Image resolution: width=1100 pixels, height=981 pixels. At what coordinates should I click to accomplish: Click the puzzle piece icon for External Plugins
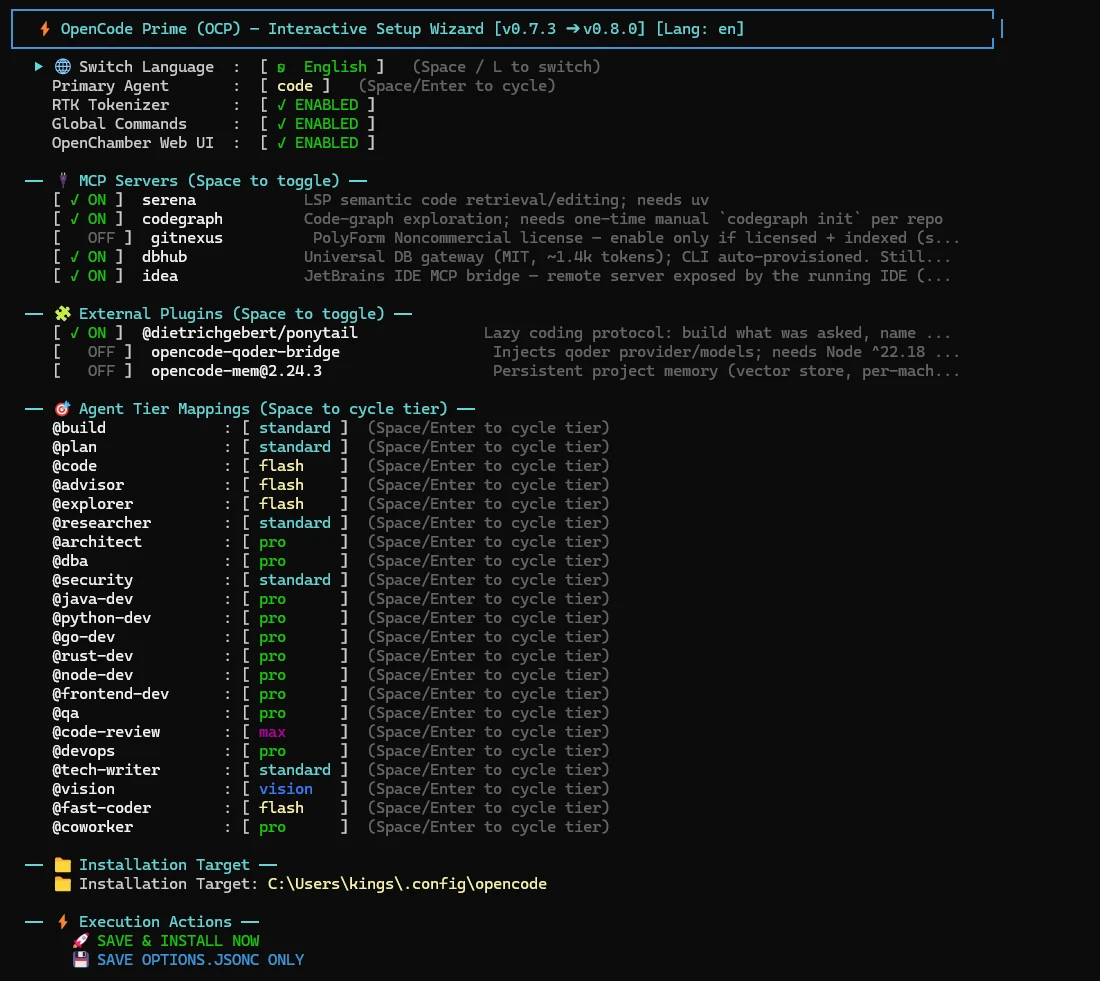pyautogui.click(x=63, y=314)
